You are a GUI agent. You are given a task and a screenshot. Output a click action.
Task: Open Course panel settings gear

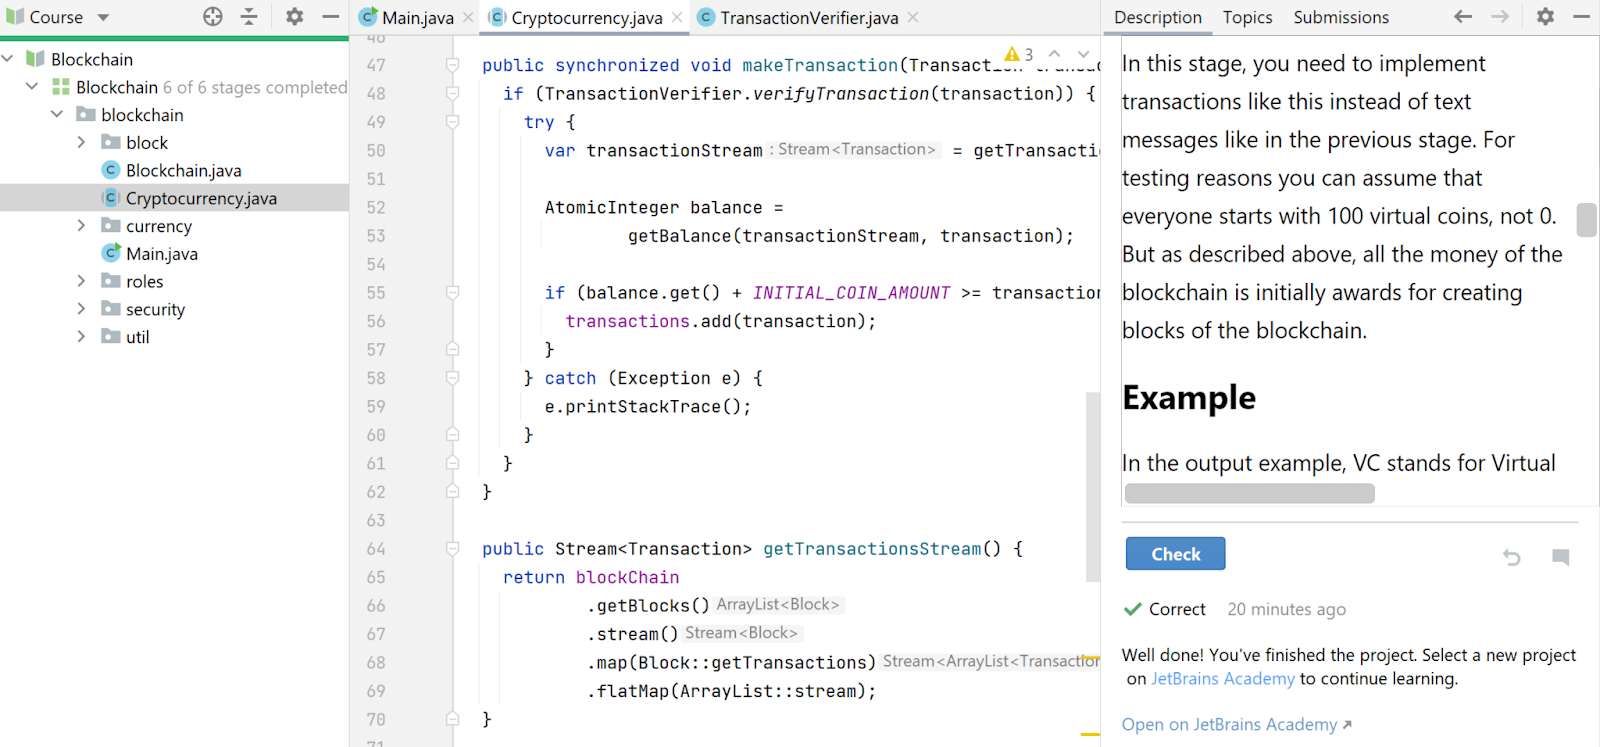pyautogui.click(x=294, y=17)
